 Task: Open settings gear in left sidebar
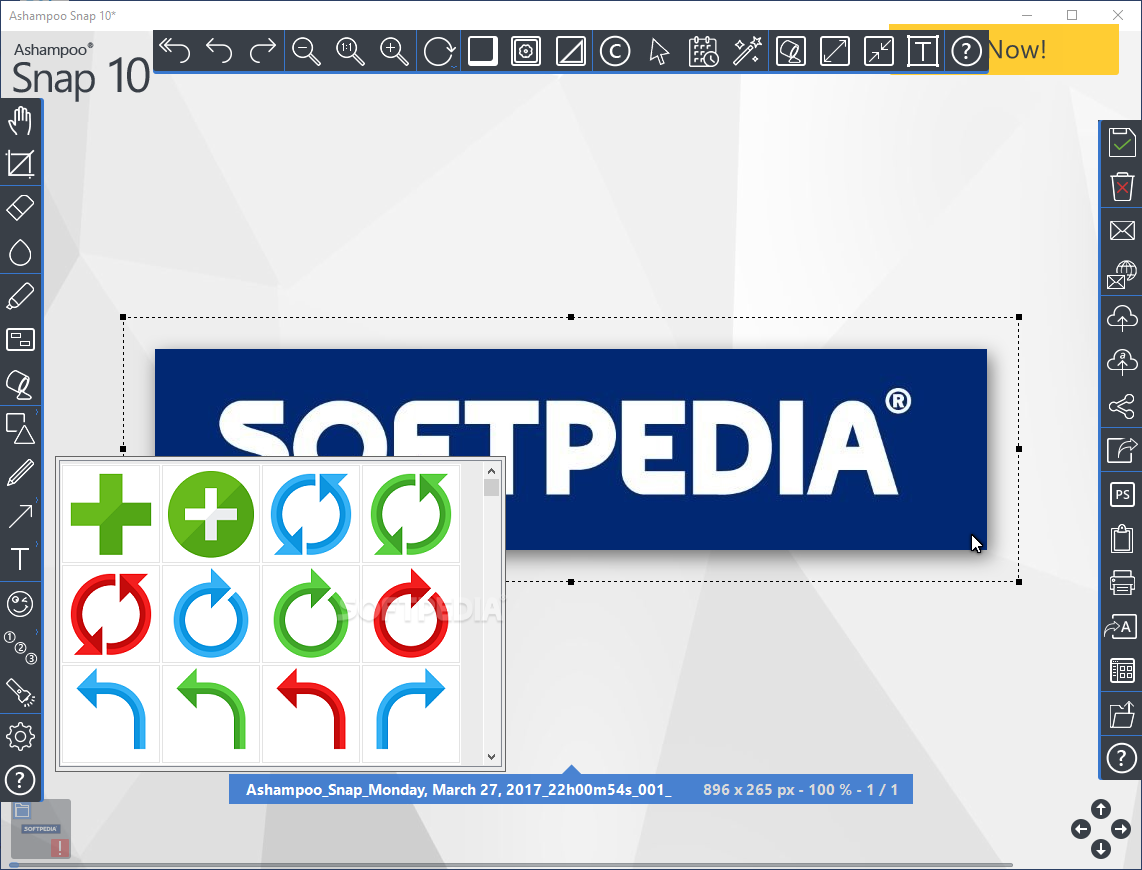pyautogui.click(x=20, y=736)
